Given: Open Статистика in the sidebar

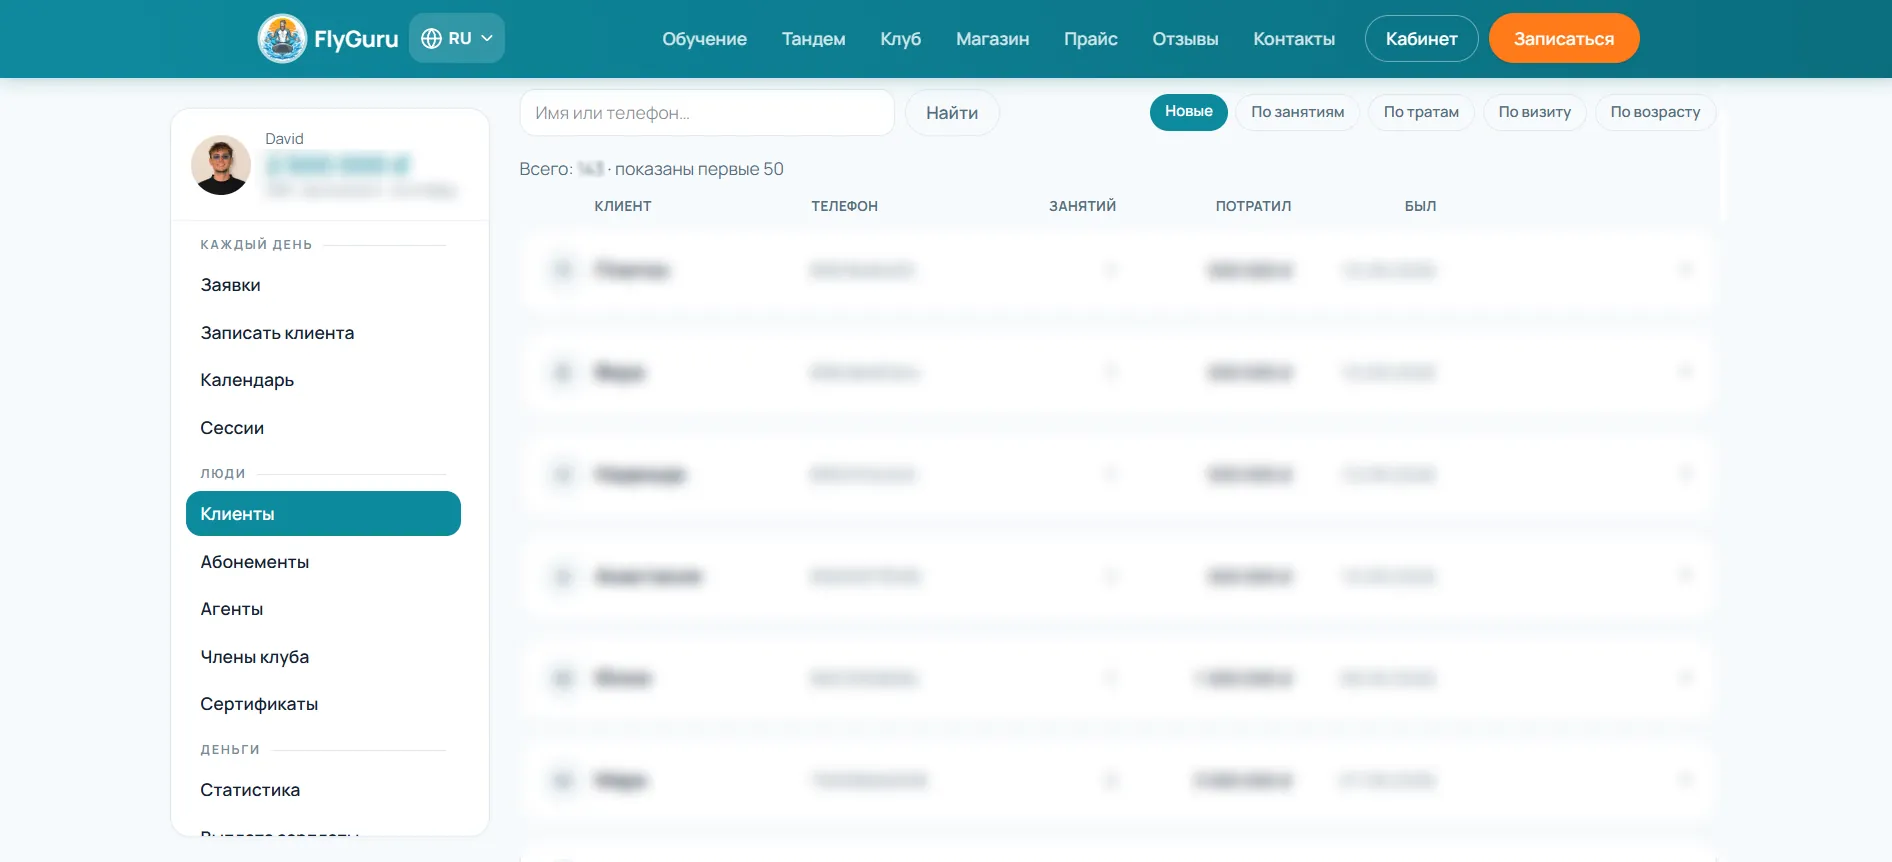Looking at the screenshot, I should [323, 790].
